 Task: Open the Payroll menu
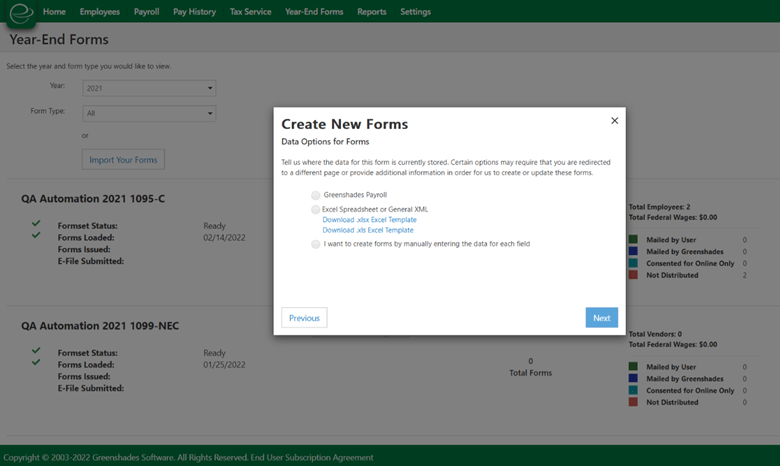146,12
